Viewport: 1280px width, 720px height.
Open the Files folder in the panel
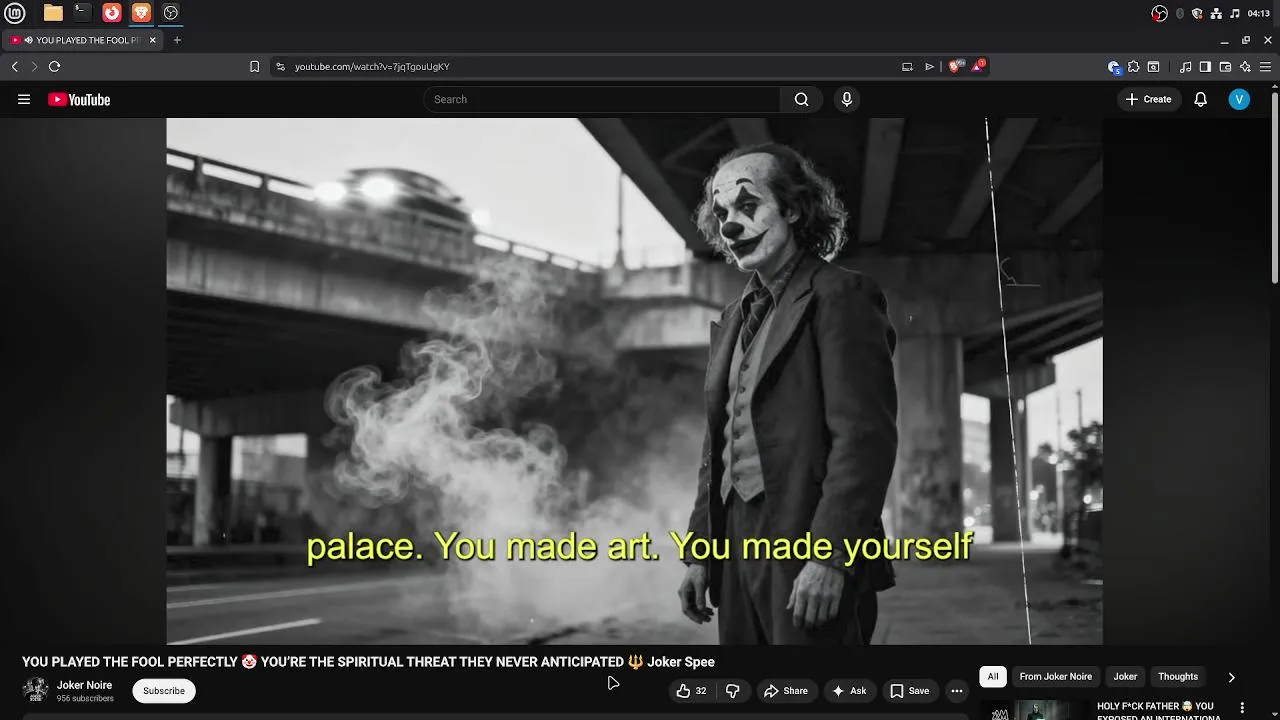tap(53, 13)
